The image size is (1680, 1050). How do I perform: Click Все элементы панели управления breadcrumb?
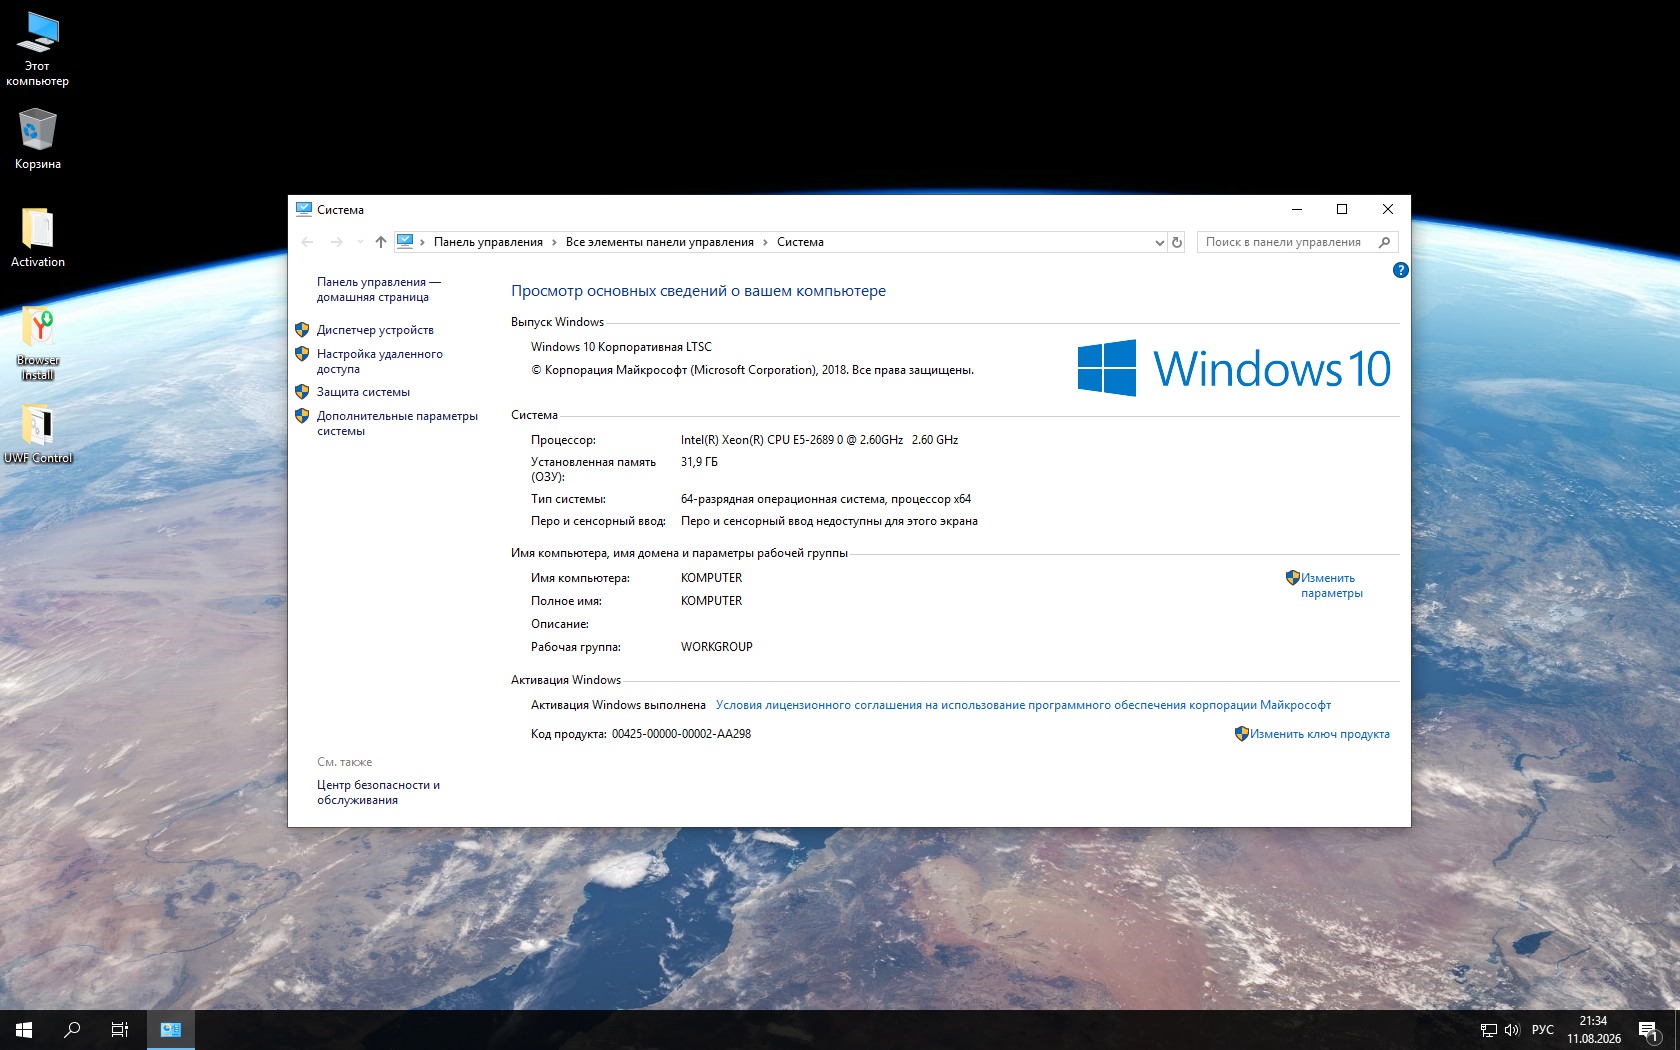(660, 242)
